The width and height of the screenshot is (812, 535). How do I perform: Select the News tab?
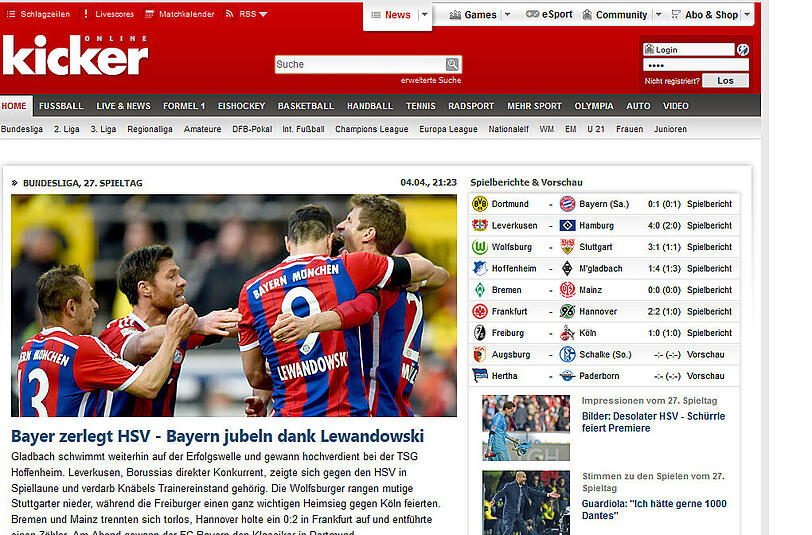tap(392, 15)
